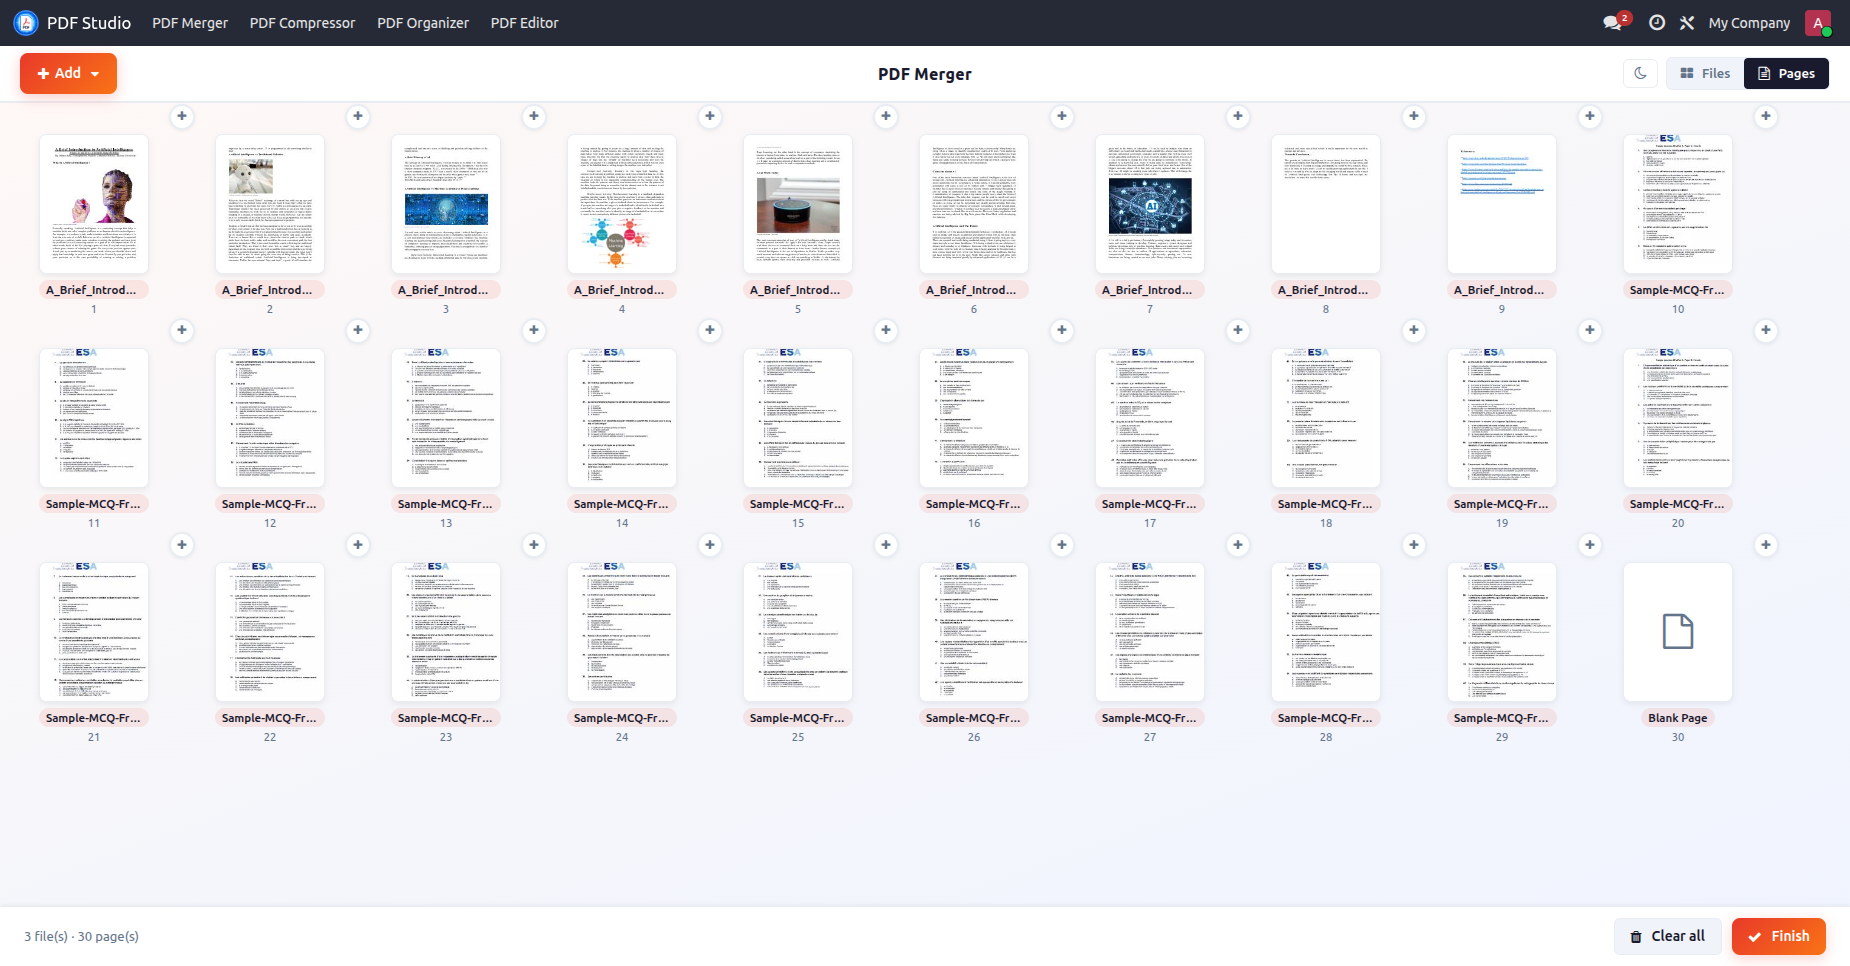Screen dimensions: 1850x966
Task: Click the My Company switcher
Action: tap(1749, 22)
